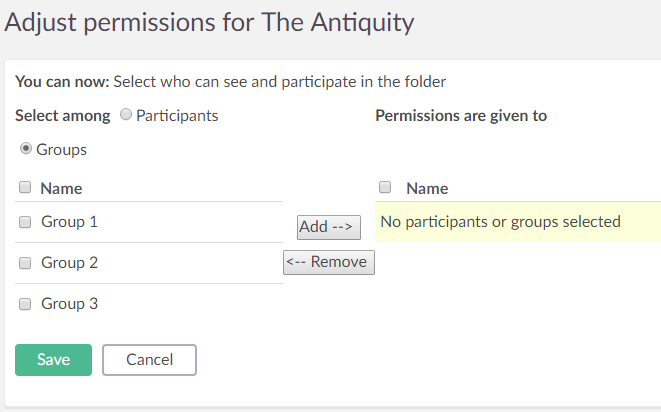
Task: Click the Participants text label
Action: pyautogui.click(x=177, y=116)
